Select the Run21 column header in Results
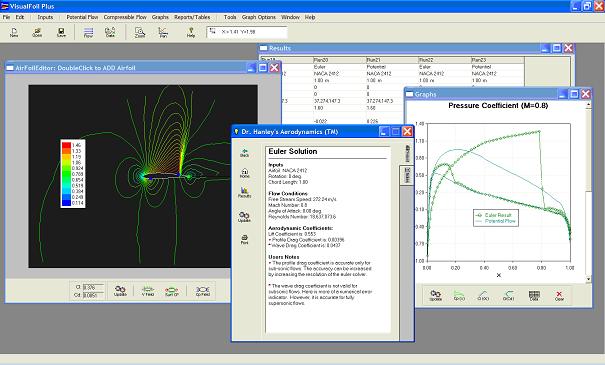605x365 pixels. pos(392,60)
